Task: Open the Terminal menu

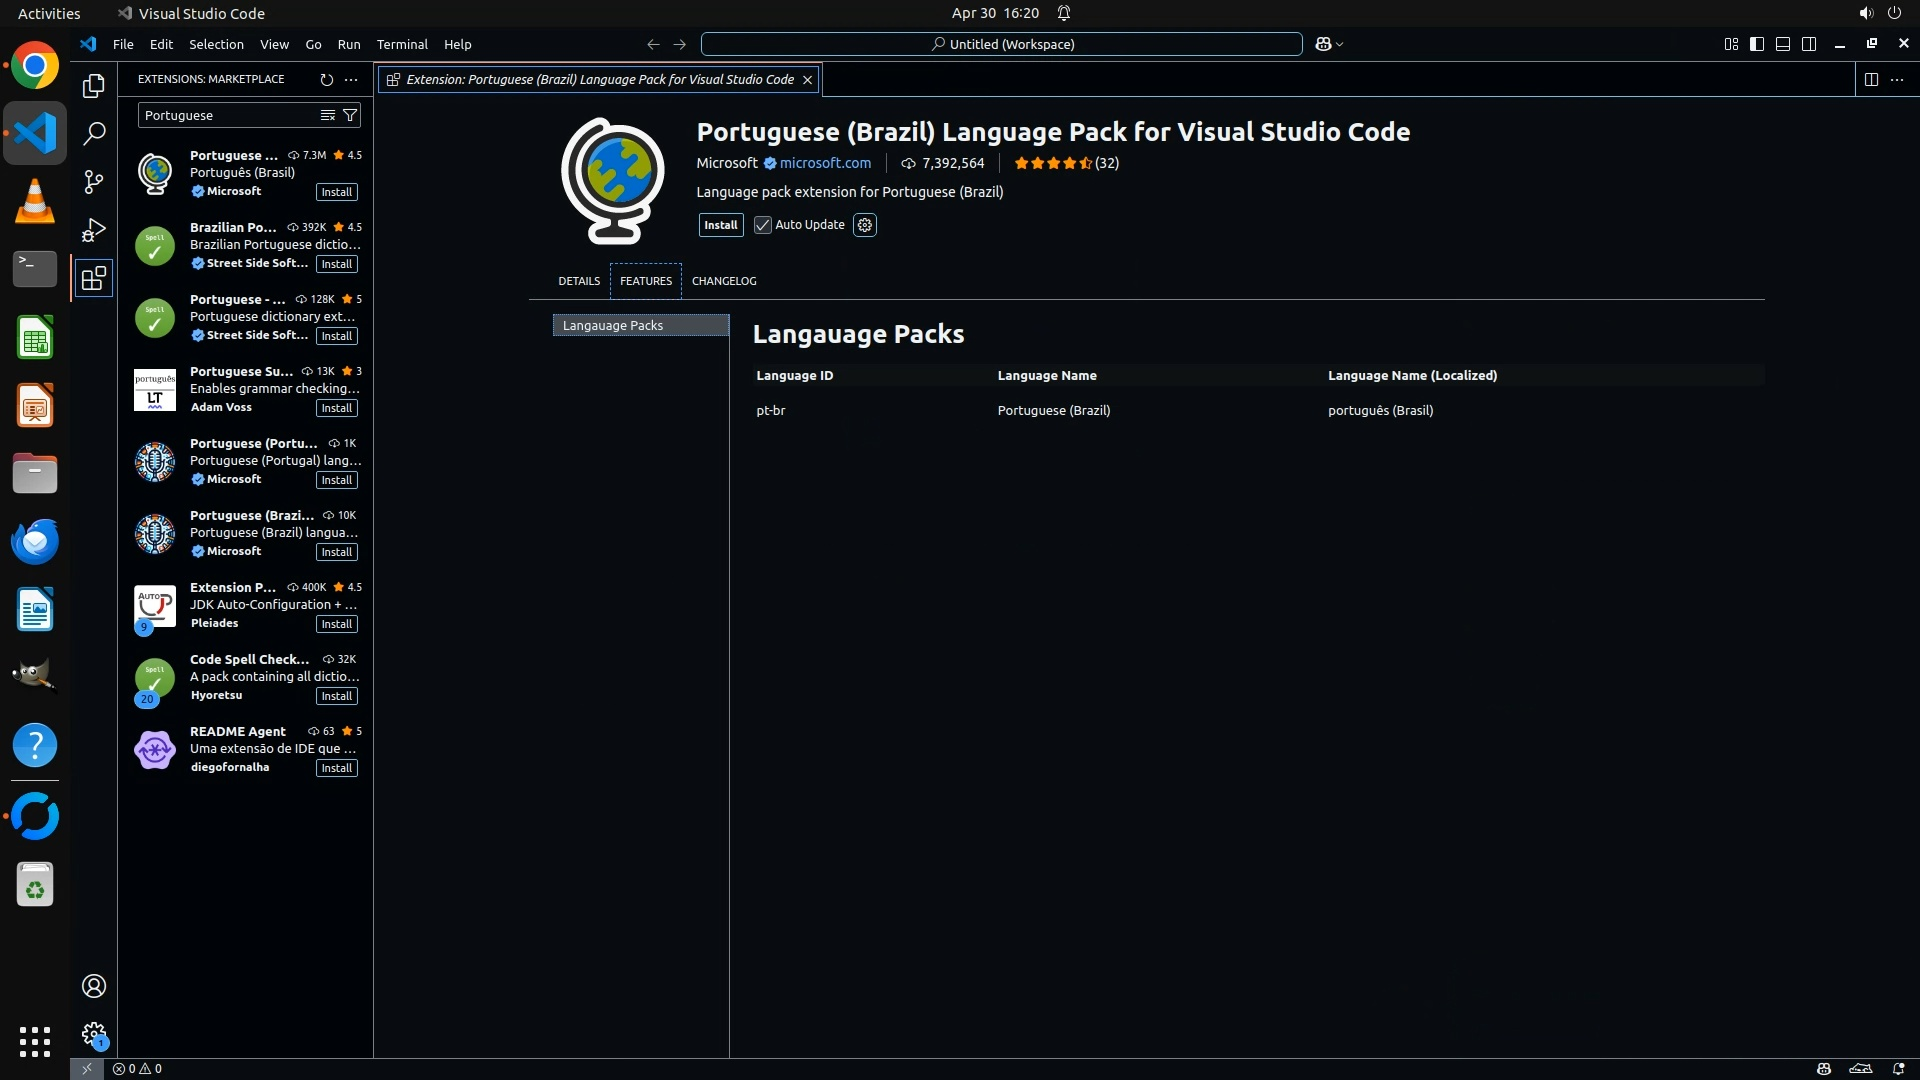Action: click(402, 44)
